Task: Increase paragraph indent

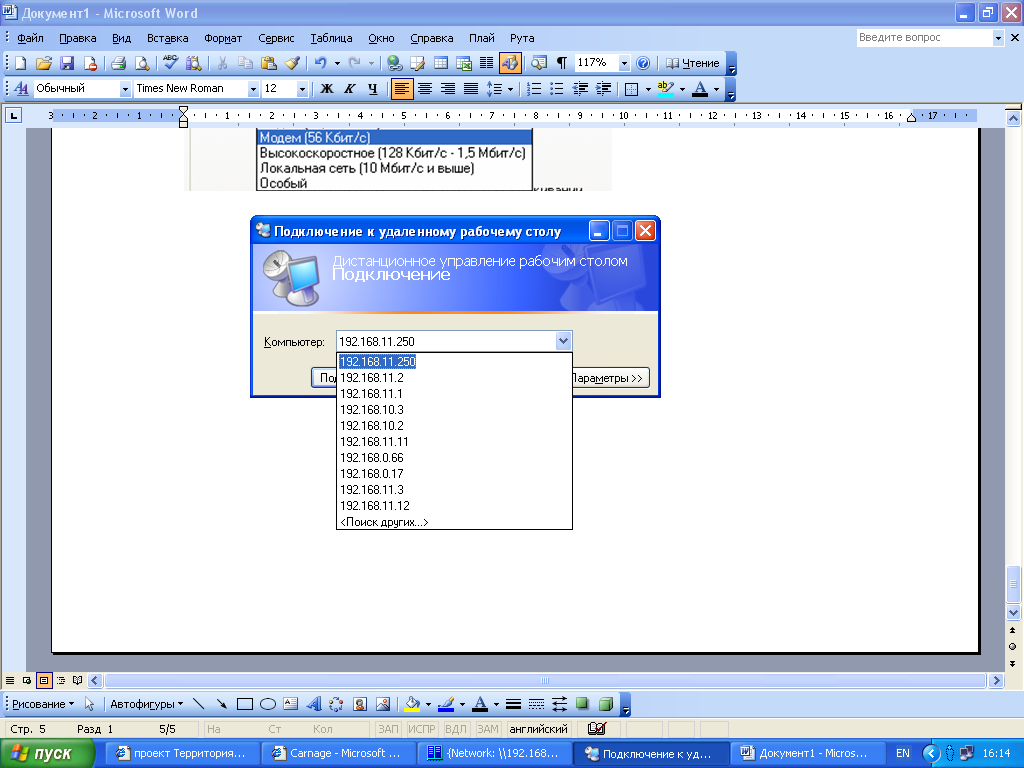Action: coord(603,89)
